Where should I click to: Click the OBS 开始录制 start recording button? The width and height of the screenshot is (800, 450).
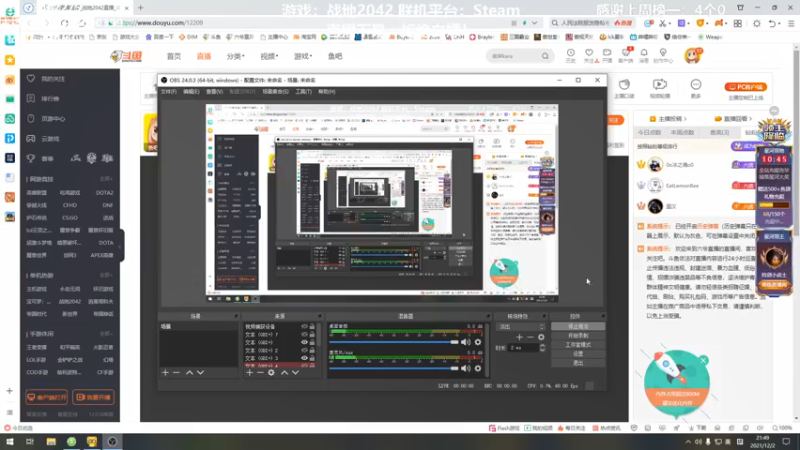(x=578, y=336)
